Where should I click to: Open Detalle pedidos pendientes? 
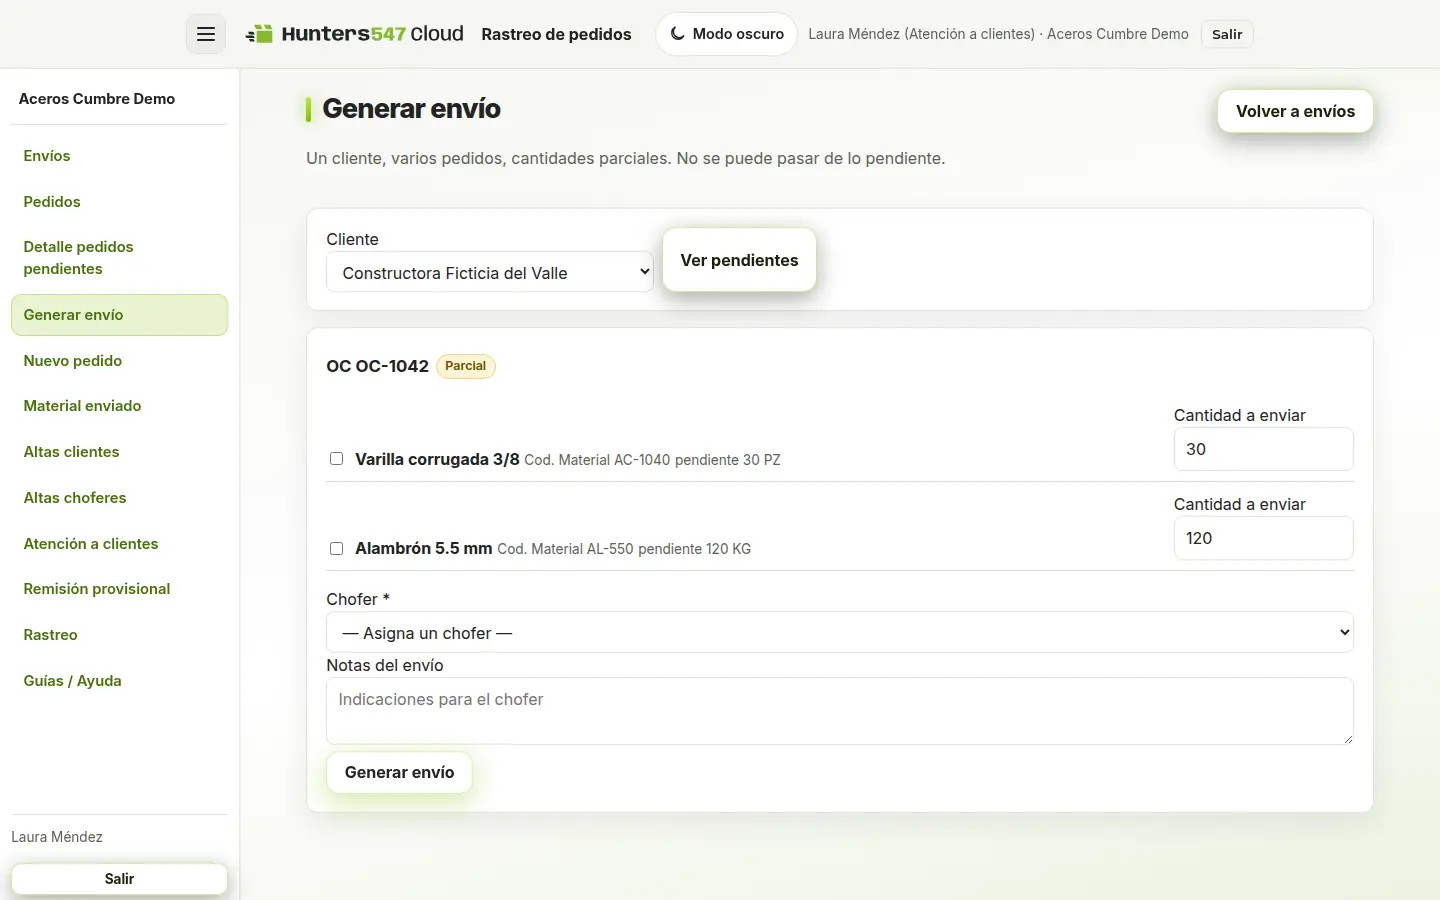[x=119, y=258]
